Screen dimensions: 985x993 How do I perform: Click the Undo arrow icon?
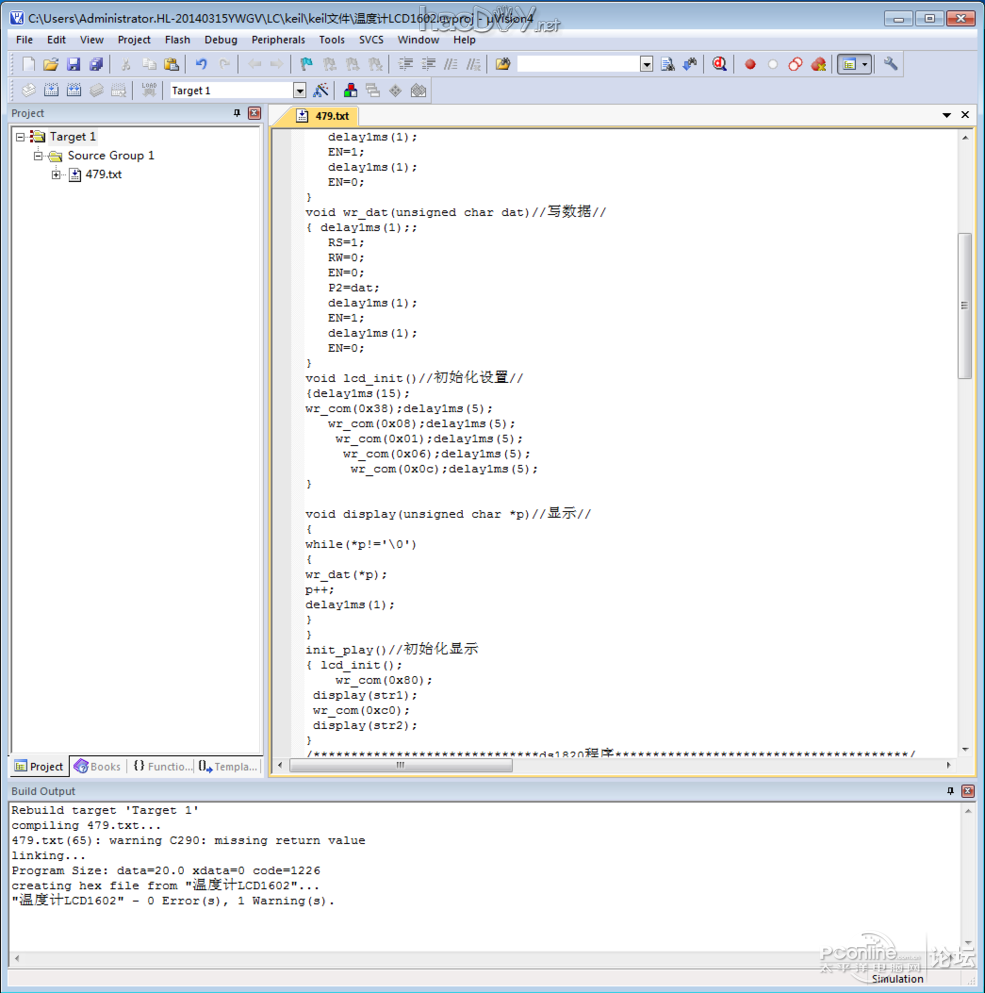point(201,64)
